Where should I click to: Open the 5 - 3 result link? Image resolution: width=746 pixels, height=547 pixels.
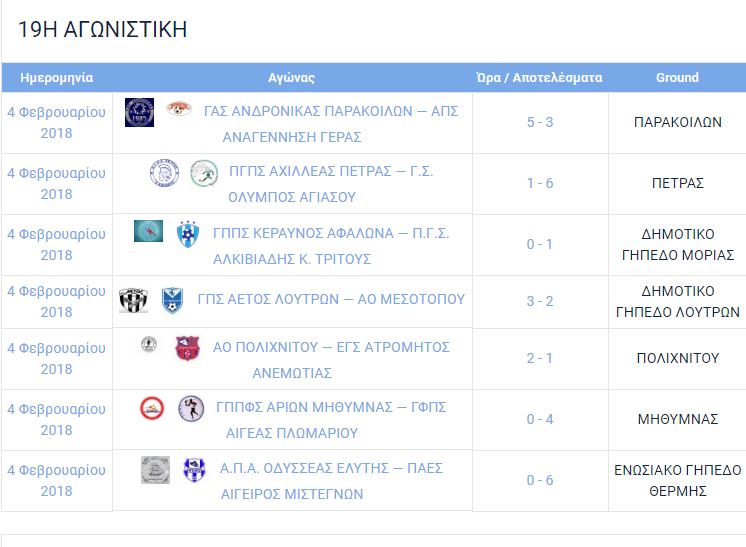540,122
